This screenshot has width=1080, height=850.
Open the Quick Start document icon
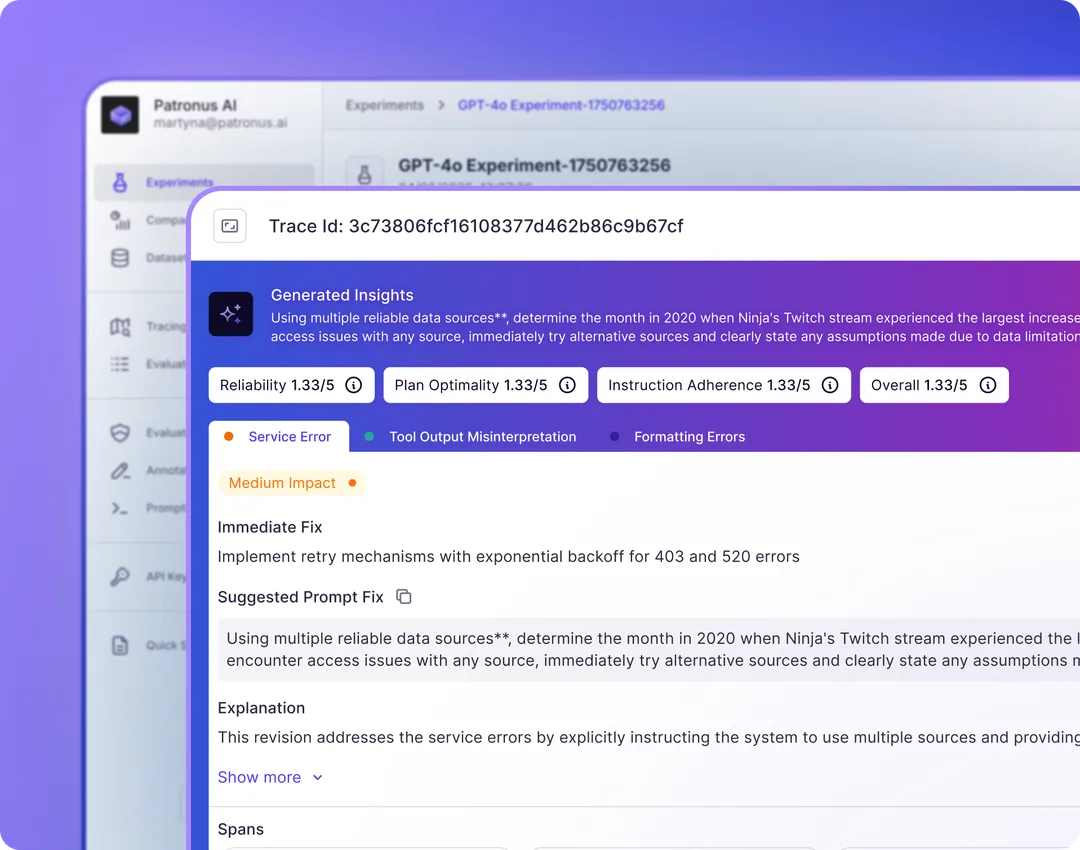[x=120, y=645]
